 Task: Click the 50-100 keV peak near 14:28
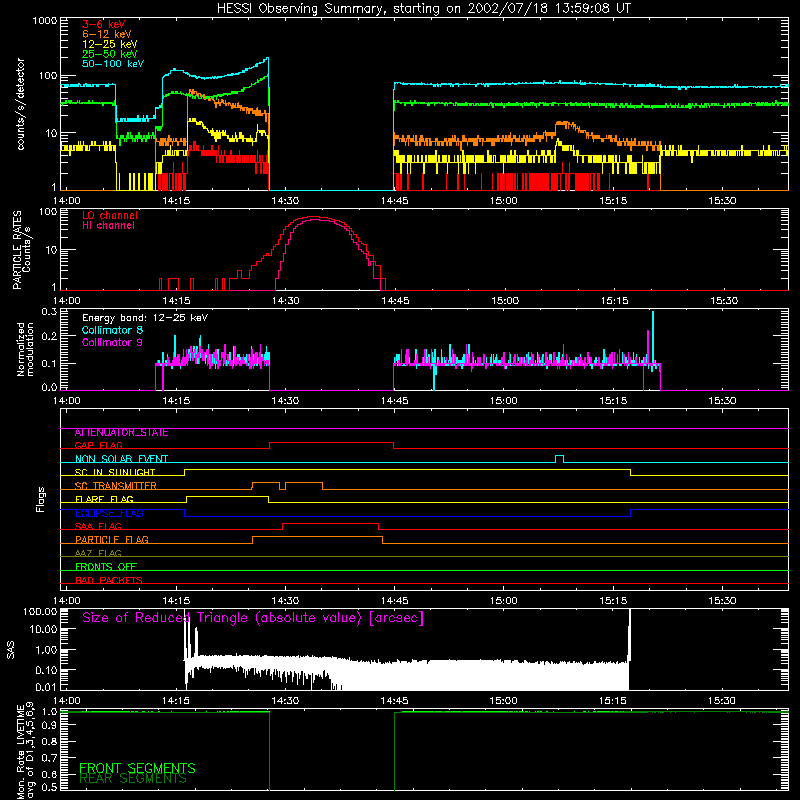(x=267, y=59)
